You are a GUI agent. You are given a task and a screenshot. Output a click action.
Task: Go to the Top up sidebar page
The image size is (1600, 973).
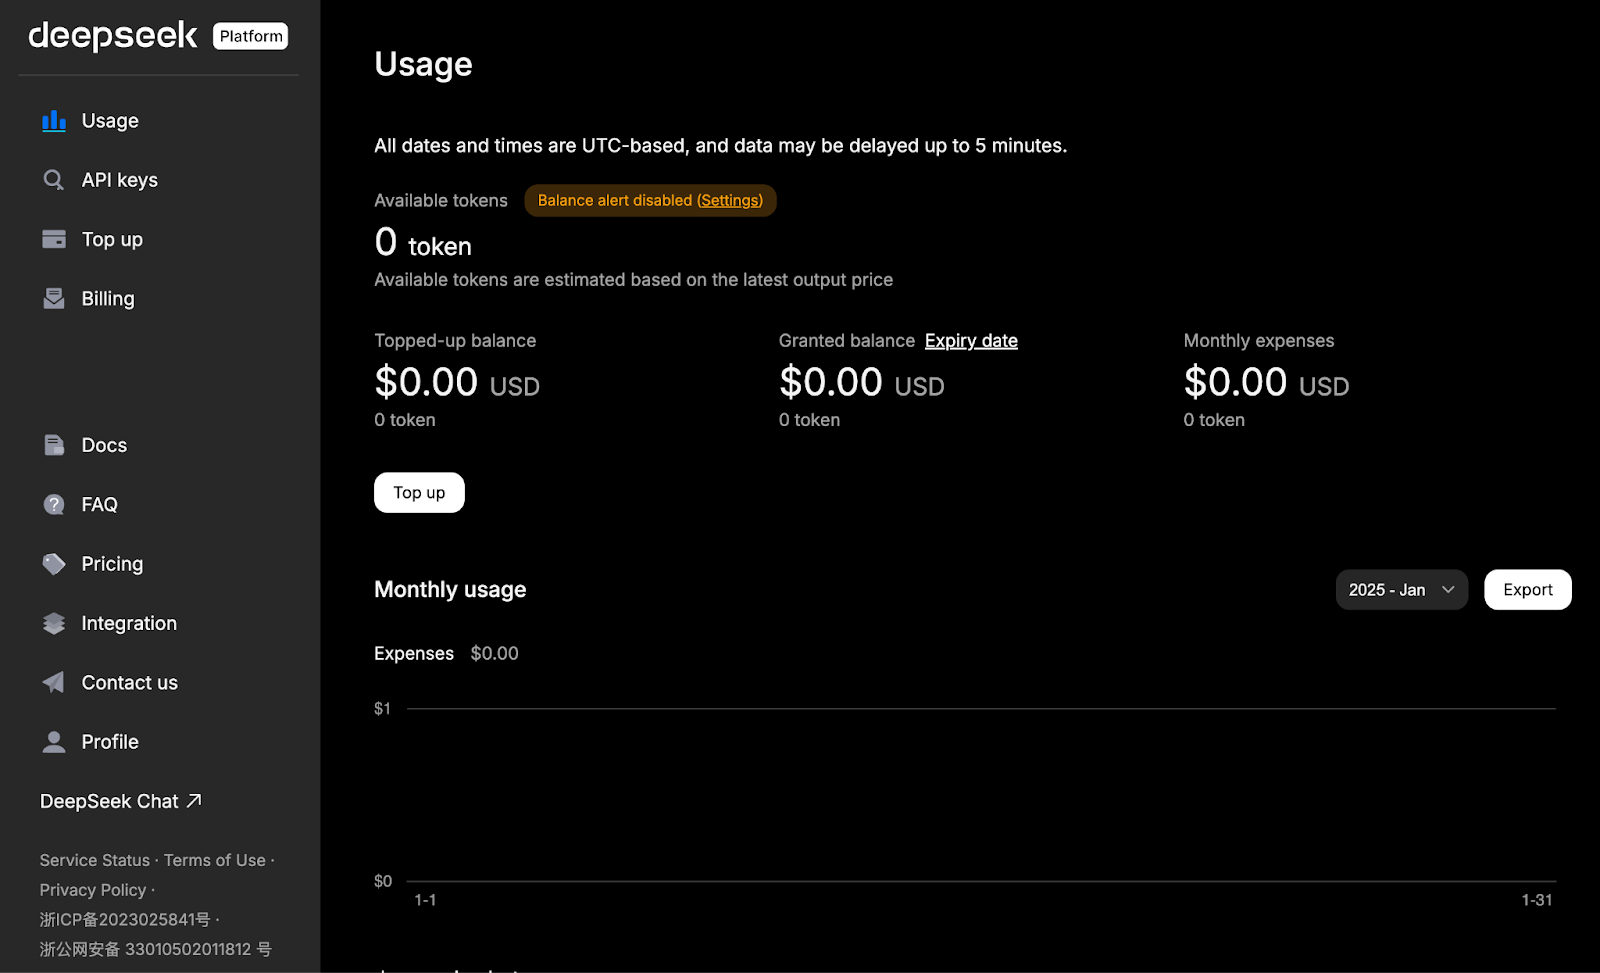coord(112,239)
